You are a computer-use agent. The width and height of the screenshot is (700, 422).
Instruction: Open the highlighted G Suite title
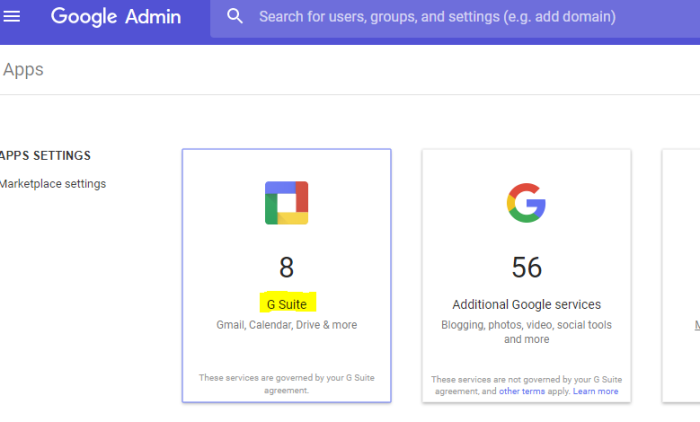(287, 304)
